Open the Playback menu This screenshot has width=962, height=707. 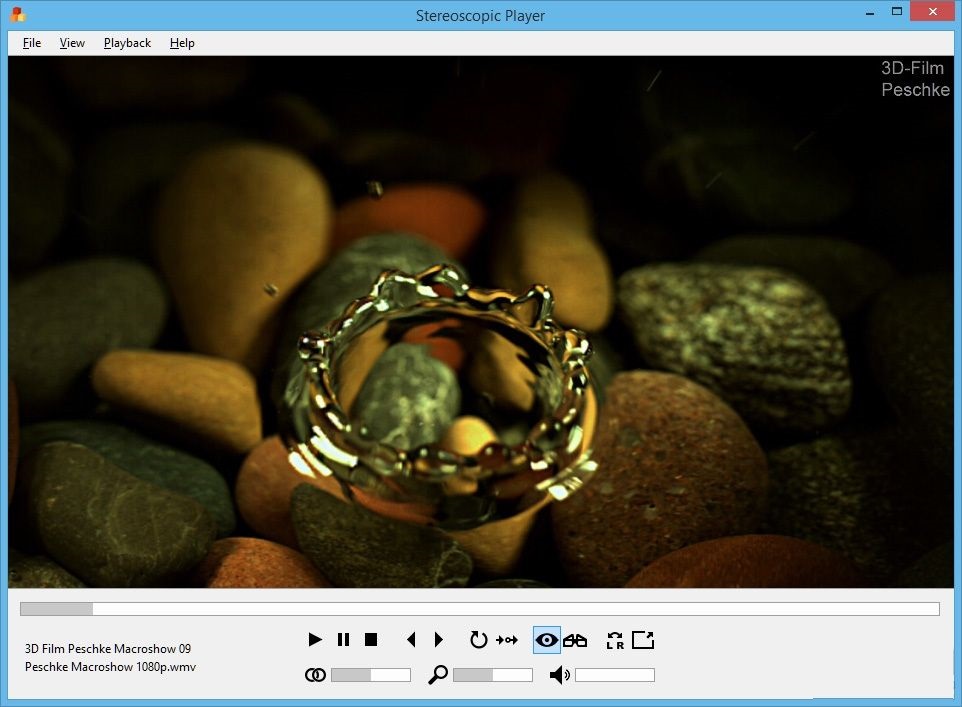point(127,43)
